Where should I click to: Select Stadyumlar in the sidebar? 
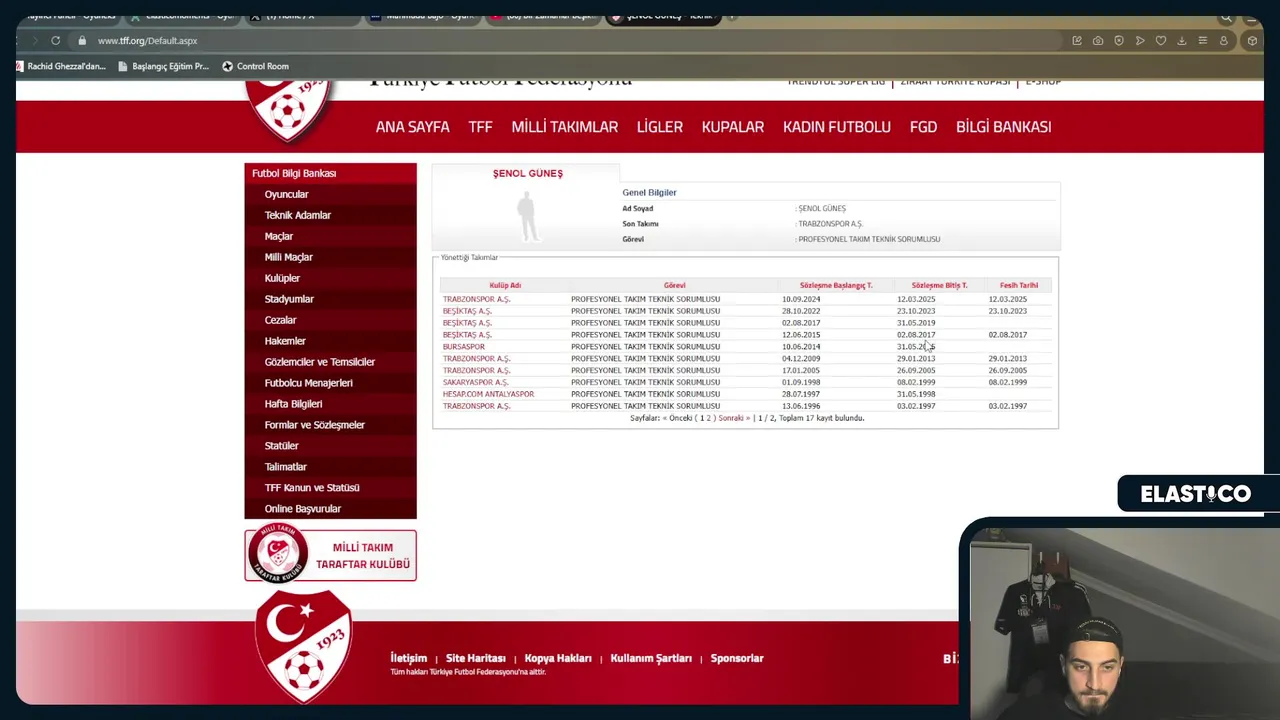(330, 299)
